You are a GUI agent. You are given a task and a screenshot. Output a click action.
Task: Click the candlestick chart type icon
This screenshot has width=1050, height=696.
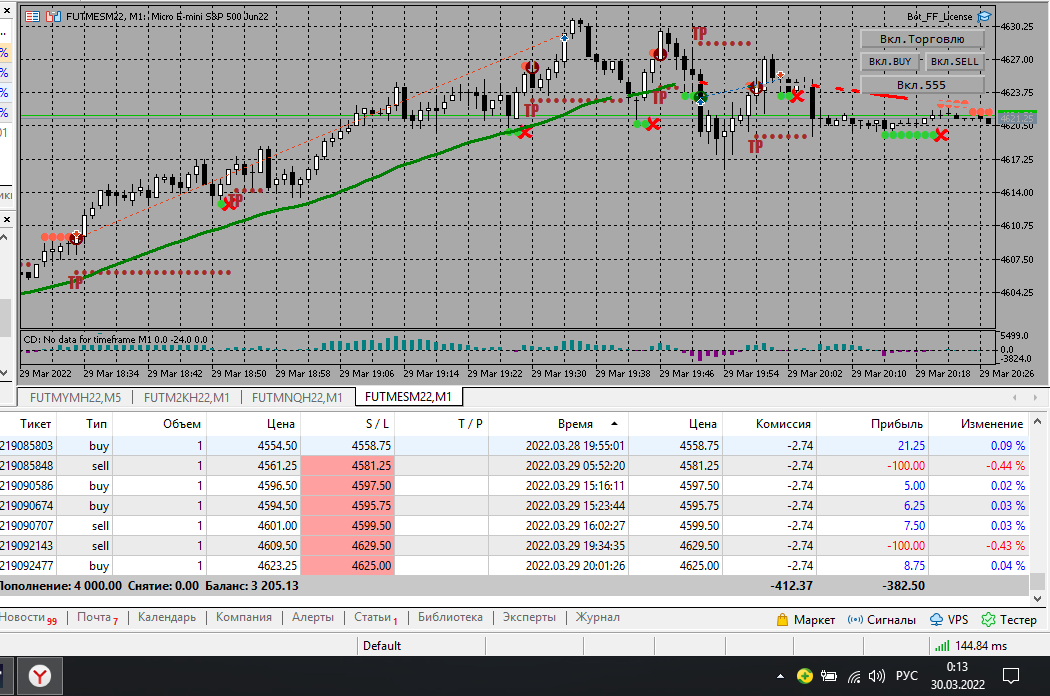[54, 17]
